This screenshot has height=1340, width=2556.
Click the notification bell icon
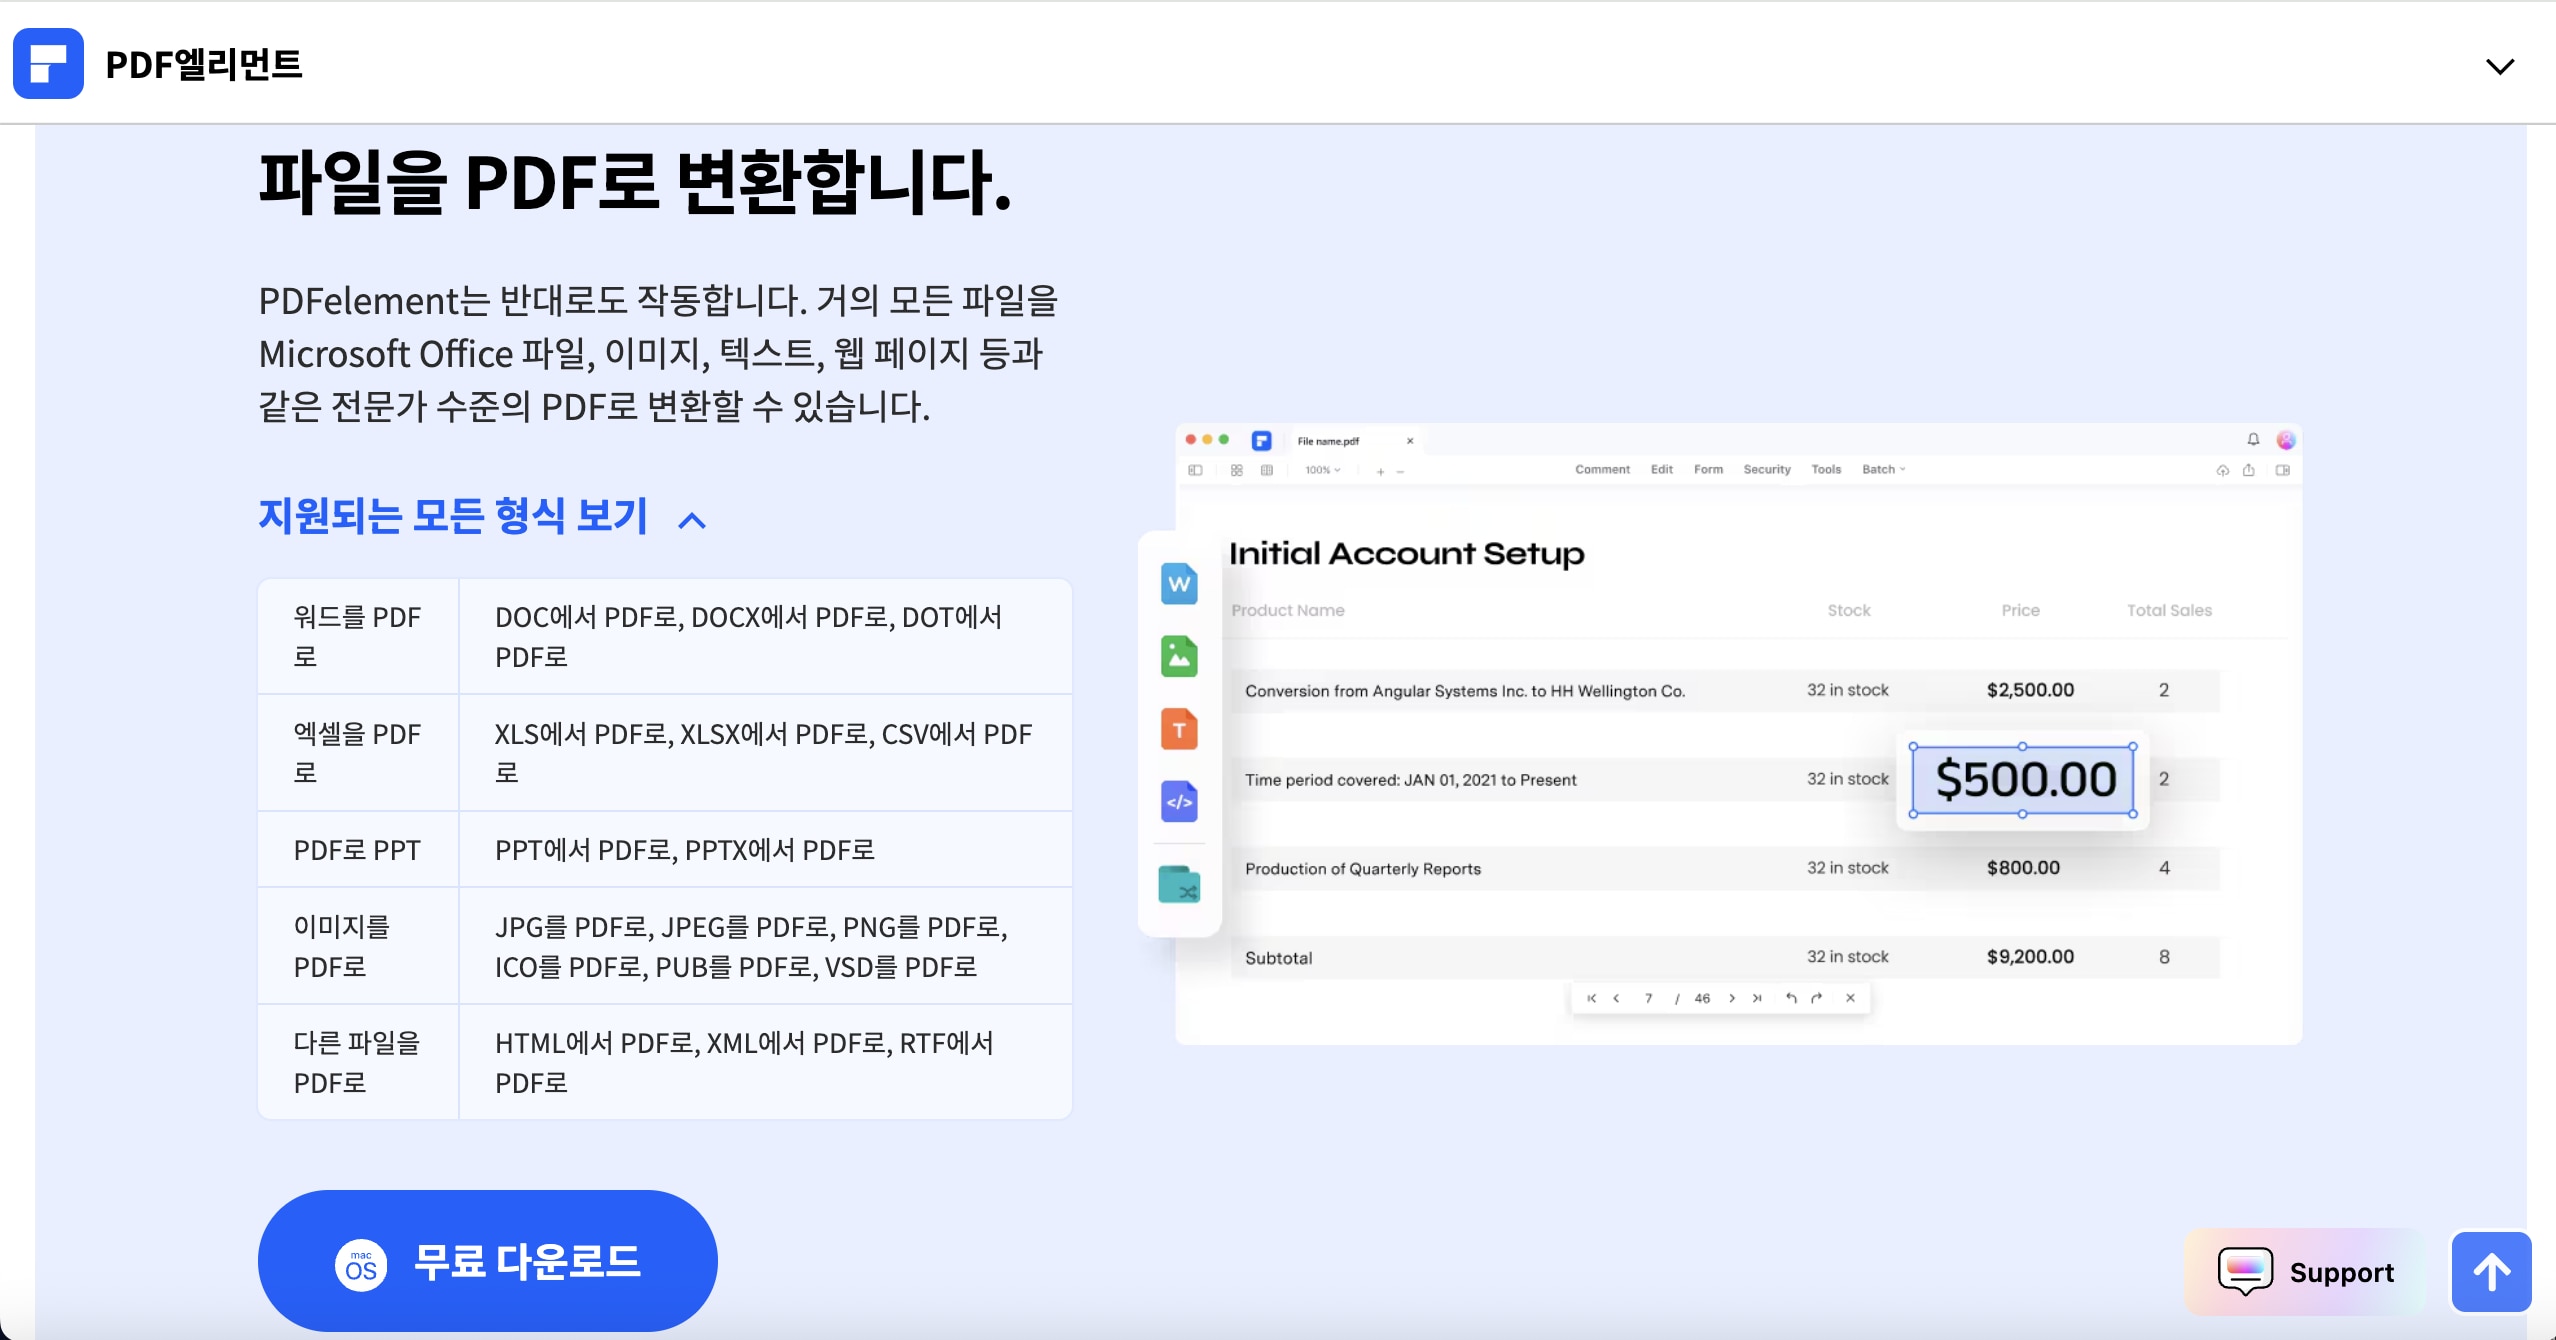(x=2253, y=439)
